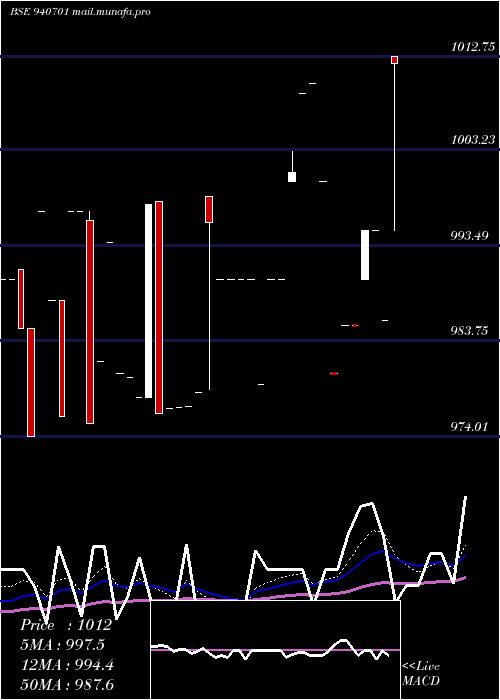Click the 1012.75 price level label
The image size is (500, 700).
tap(473, 47)
